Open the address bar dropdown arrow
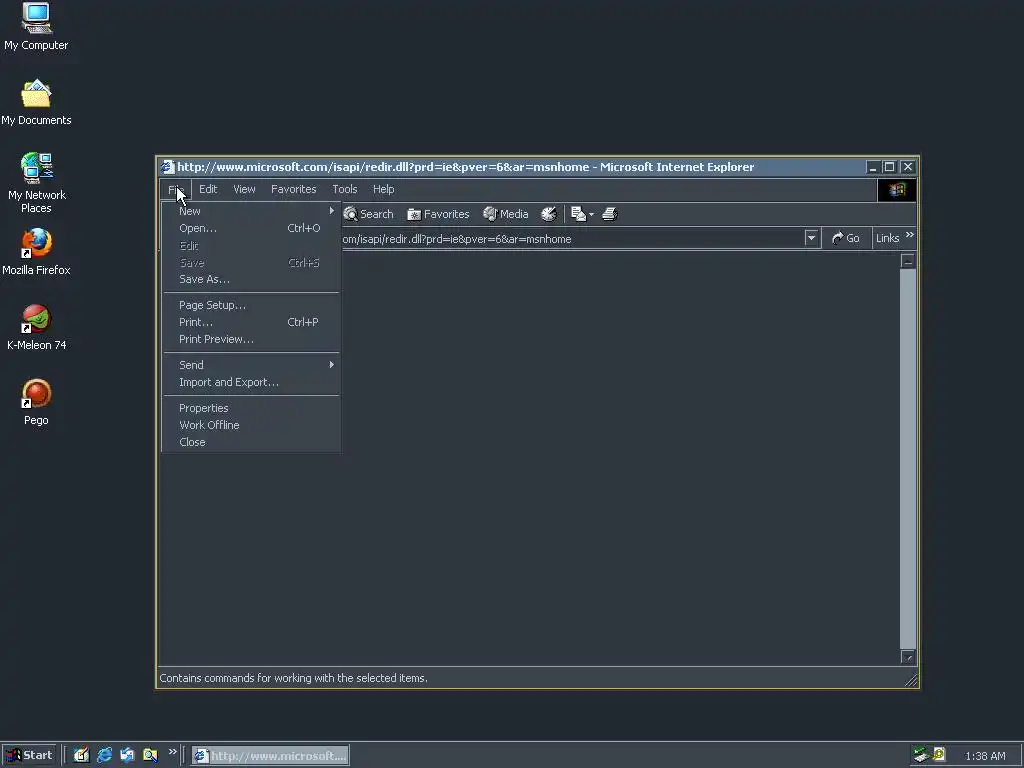 (811, 238)
